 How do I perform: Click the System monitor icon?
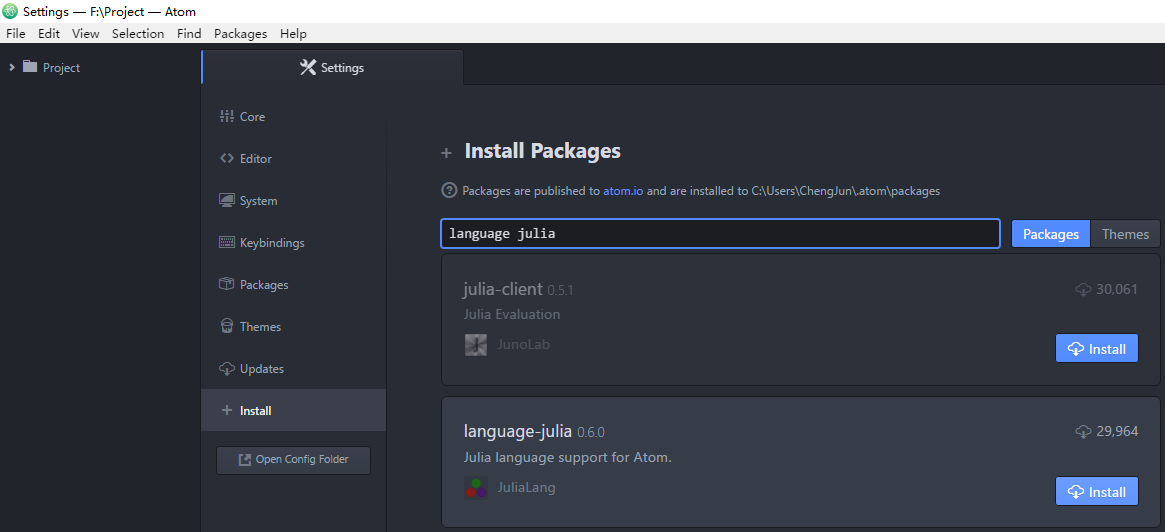[227, 201]
